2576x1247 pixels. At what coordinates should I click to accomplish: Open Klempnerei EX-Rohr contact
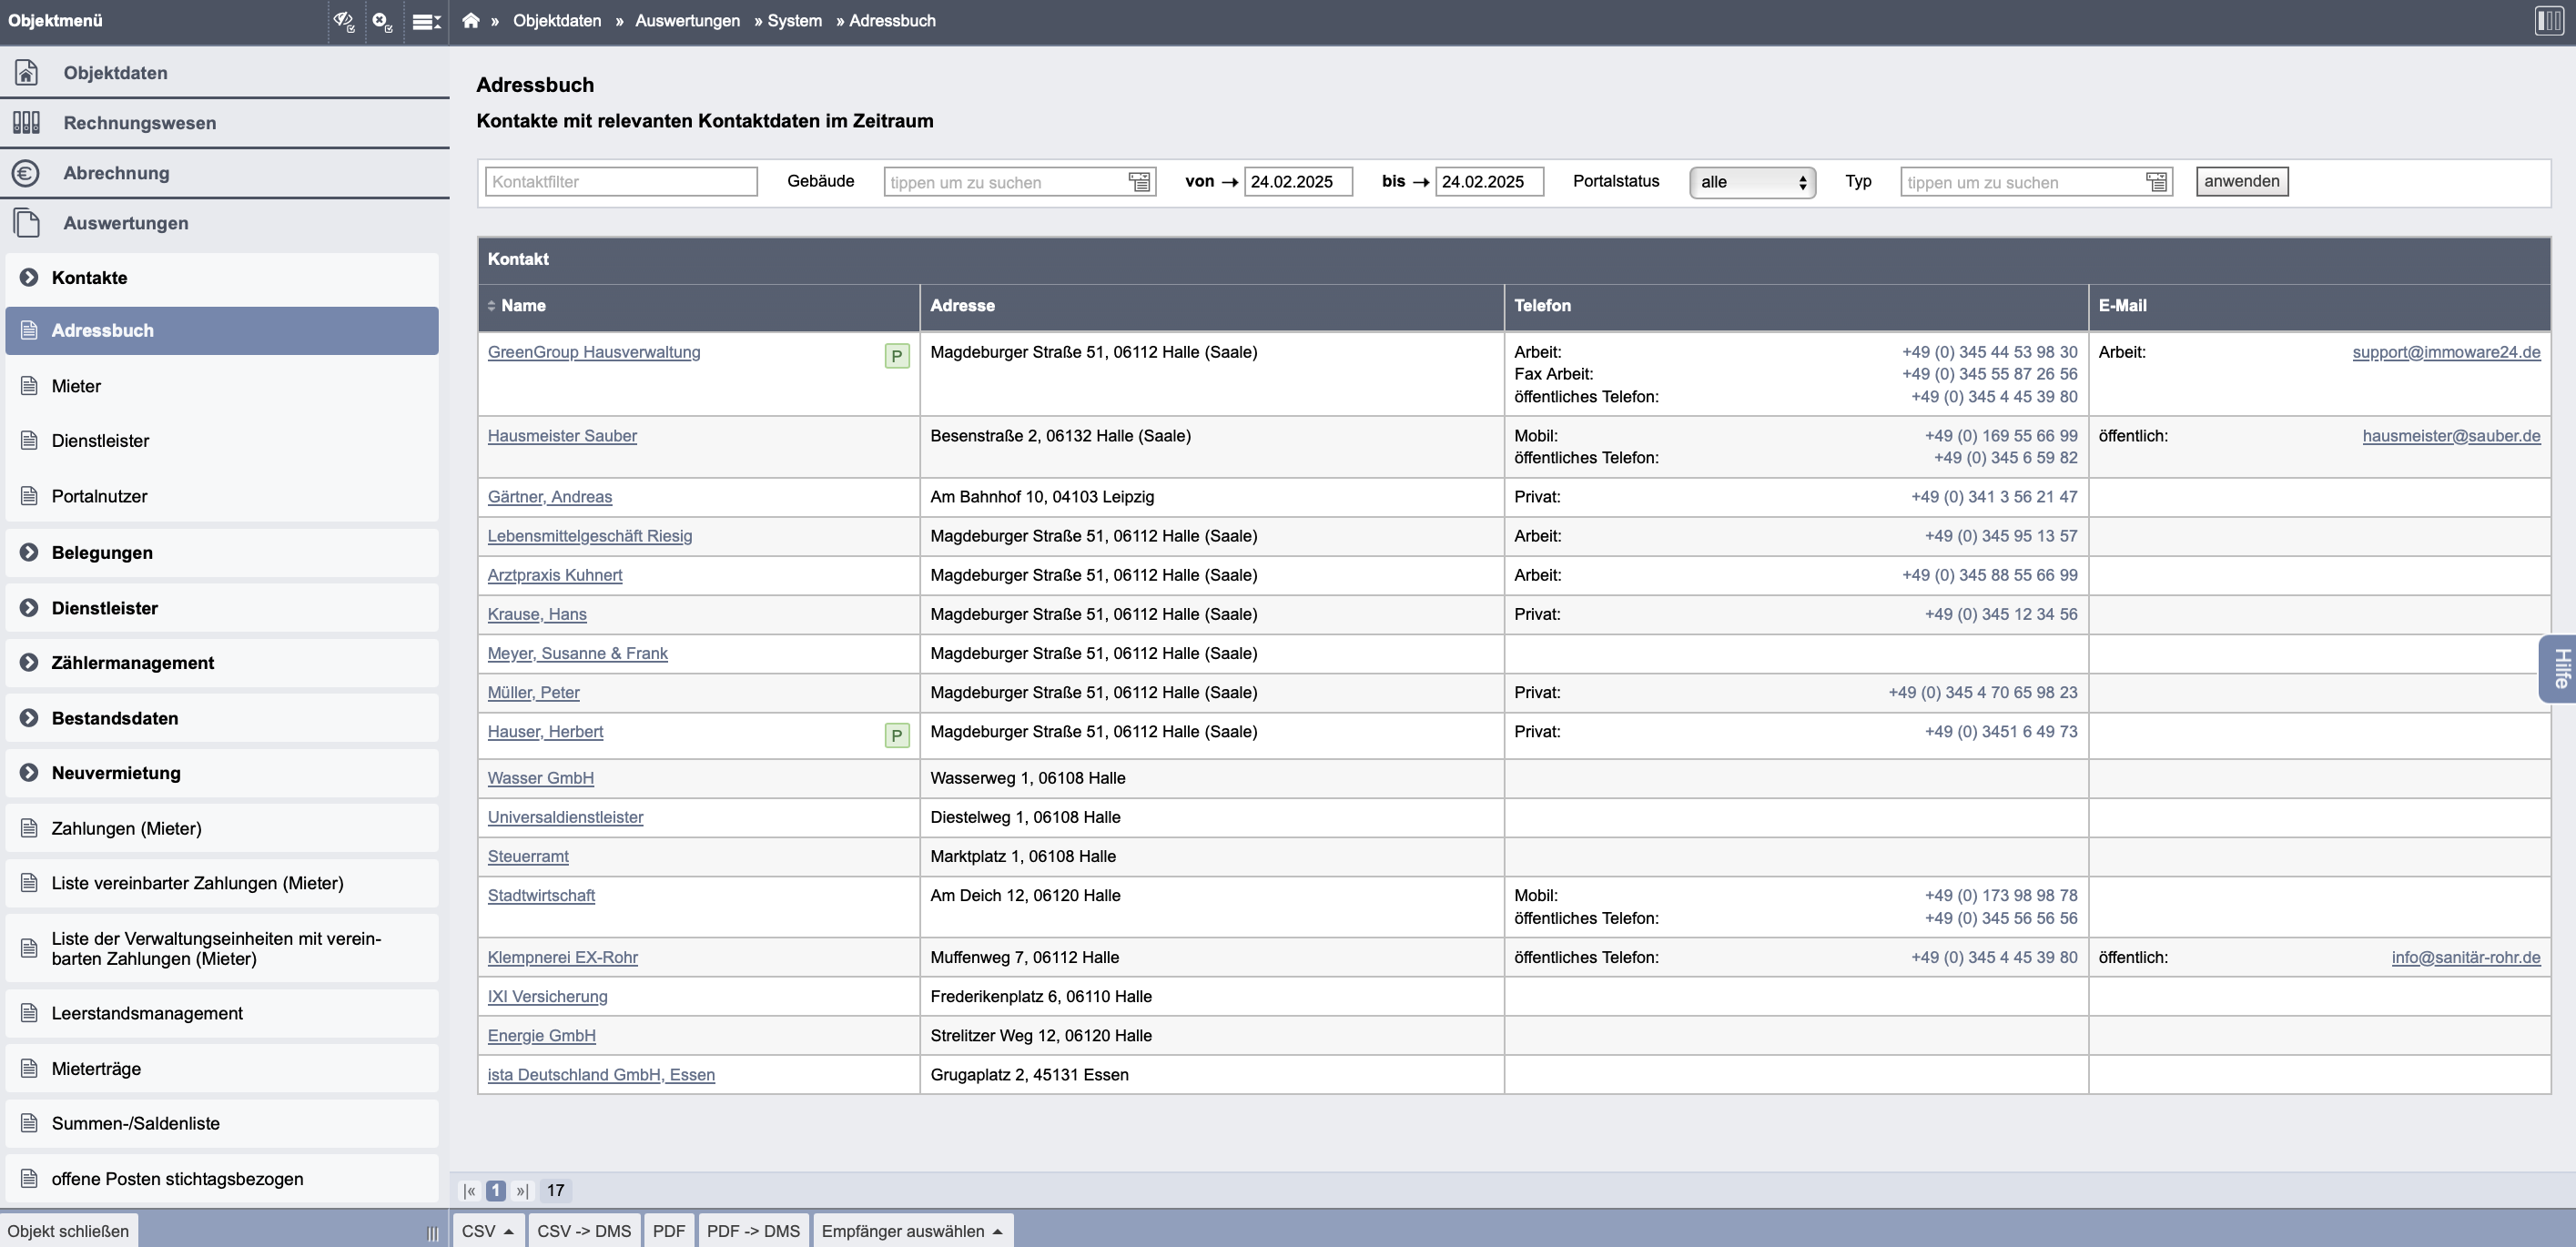pos(563,958)
